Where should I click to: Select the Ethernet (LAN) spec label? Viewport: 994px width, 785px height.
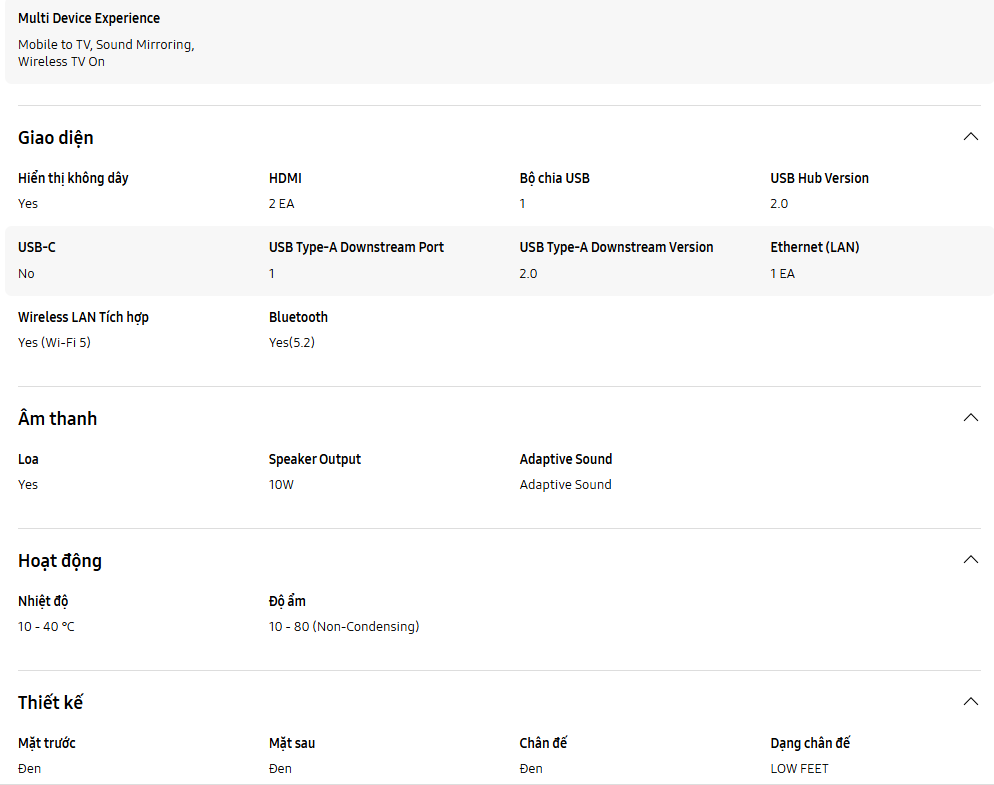coord(814,248)
